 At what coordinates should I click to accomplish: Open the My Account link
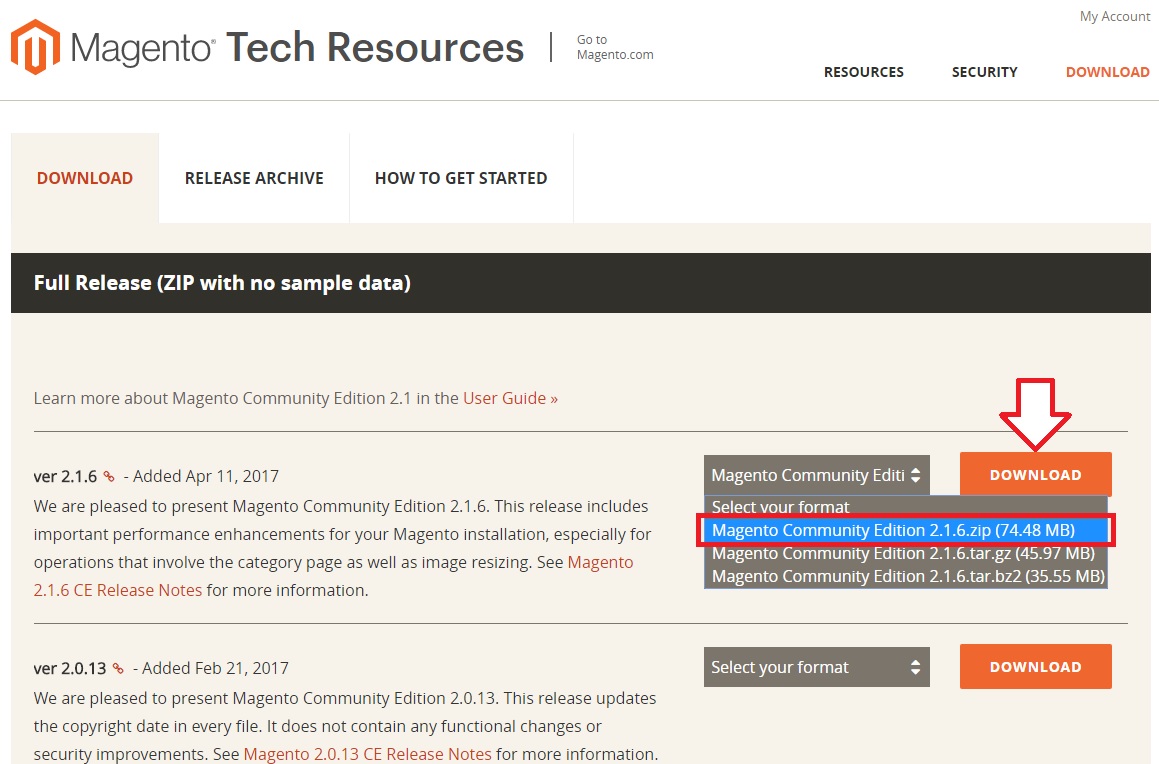click(x=1115, y=16)
